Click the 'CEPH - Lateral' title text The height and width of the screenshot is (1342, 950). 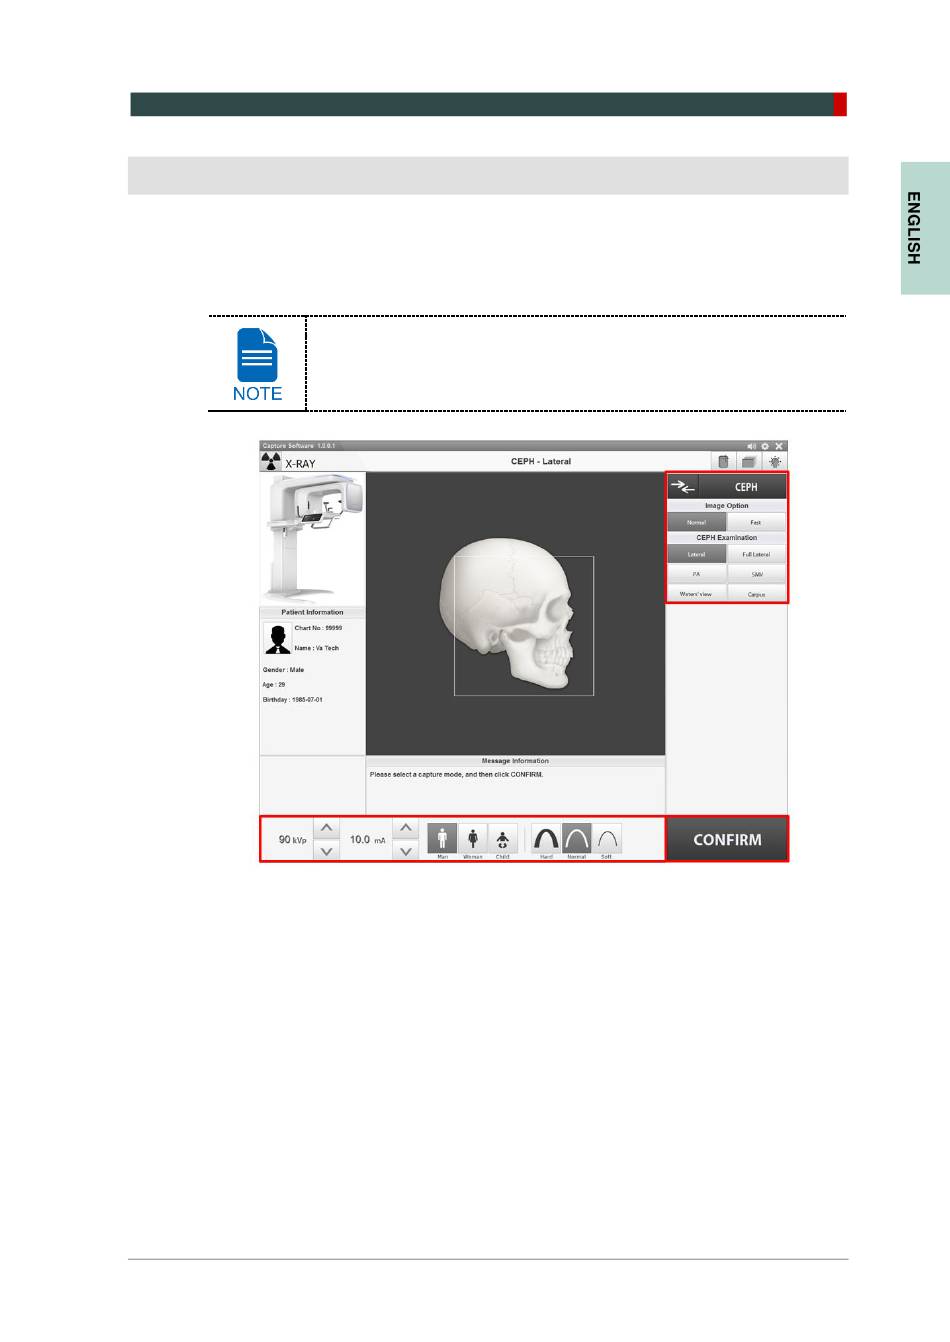click(x=541, y=462)
